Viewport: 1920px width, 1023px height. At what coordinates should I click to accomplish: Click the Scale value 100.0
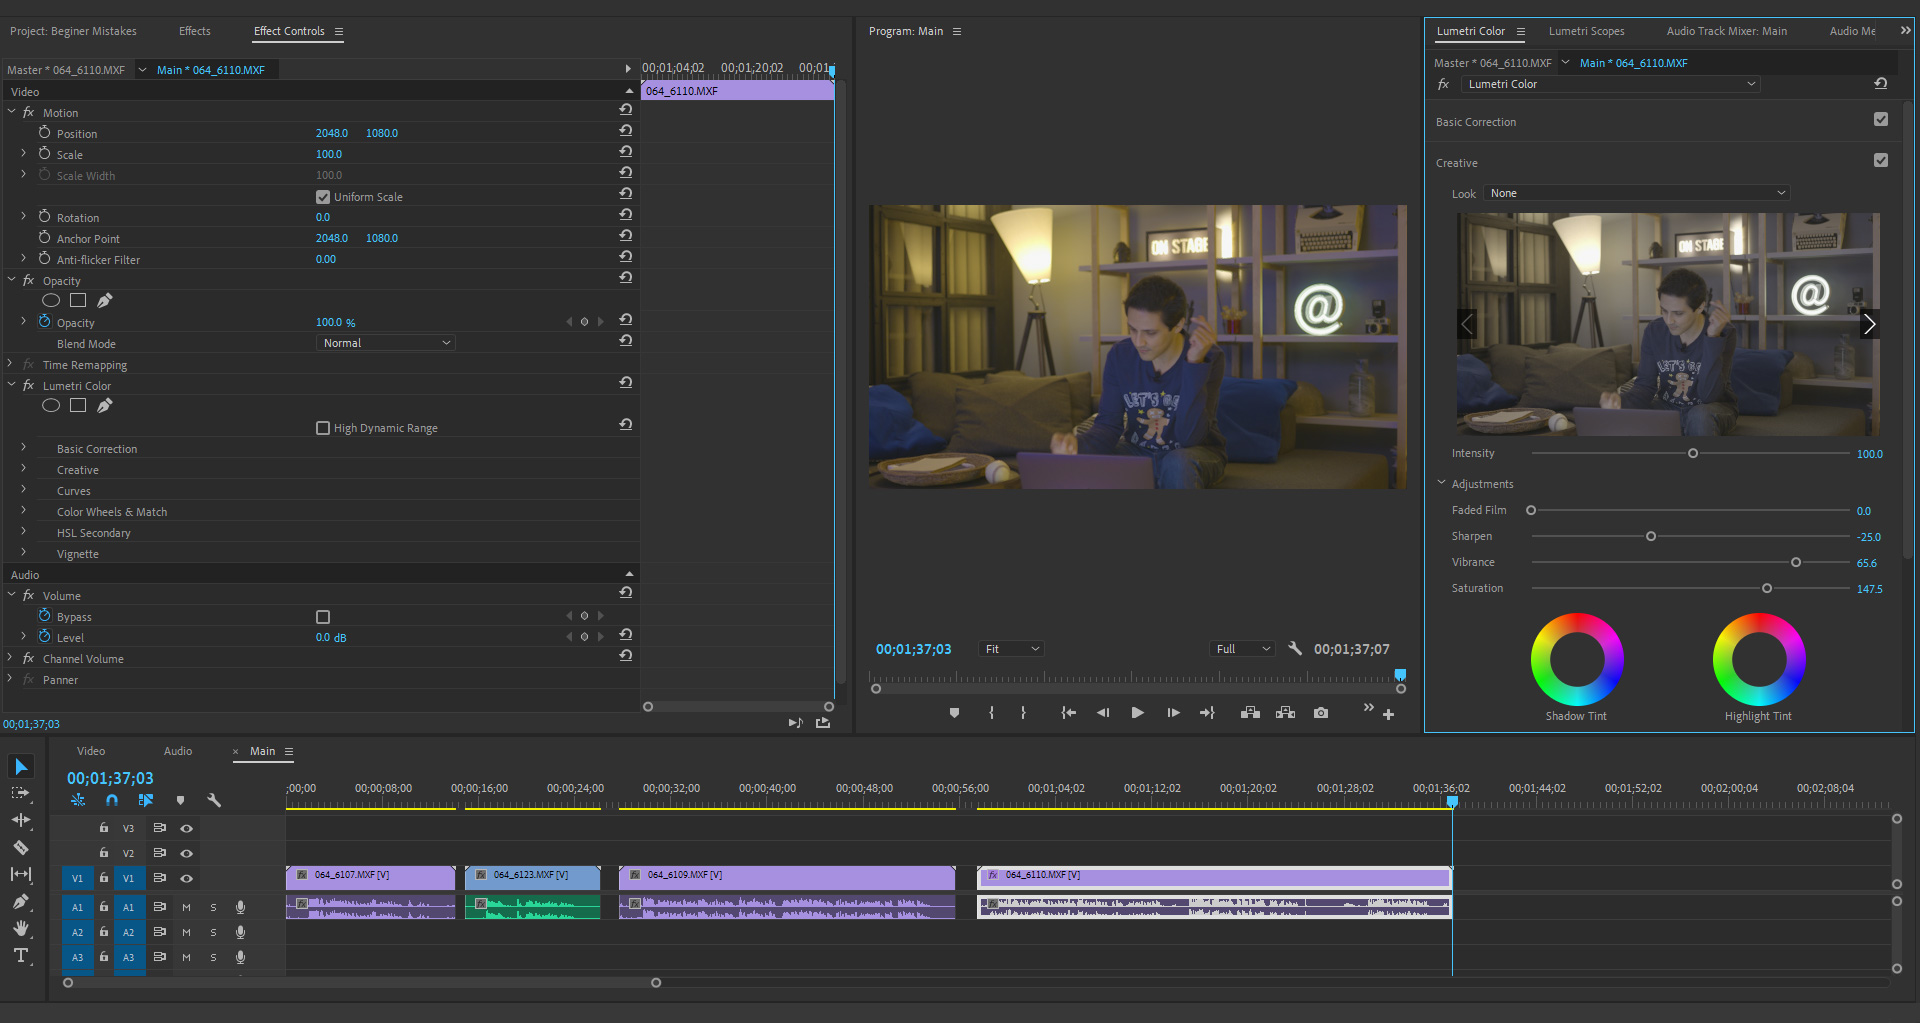[x=329, y=154]
